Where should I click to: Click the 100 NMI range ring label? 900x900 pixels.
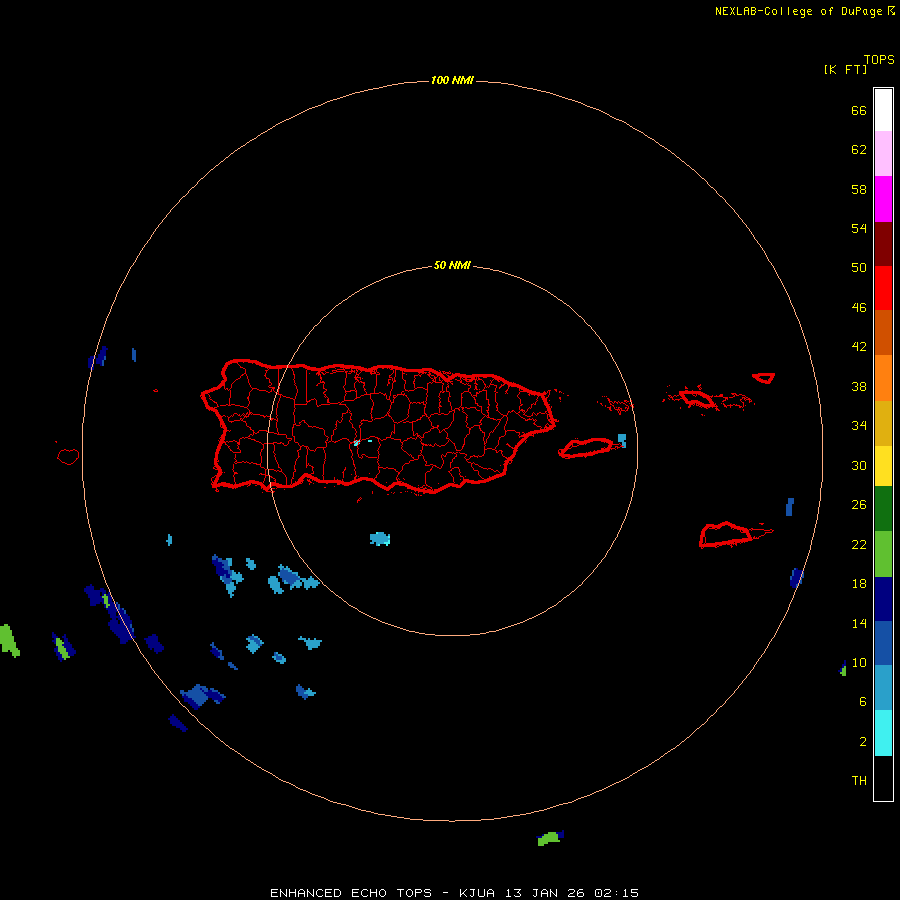(452, 80)
